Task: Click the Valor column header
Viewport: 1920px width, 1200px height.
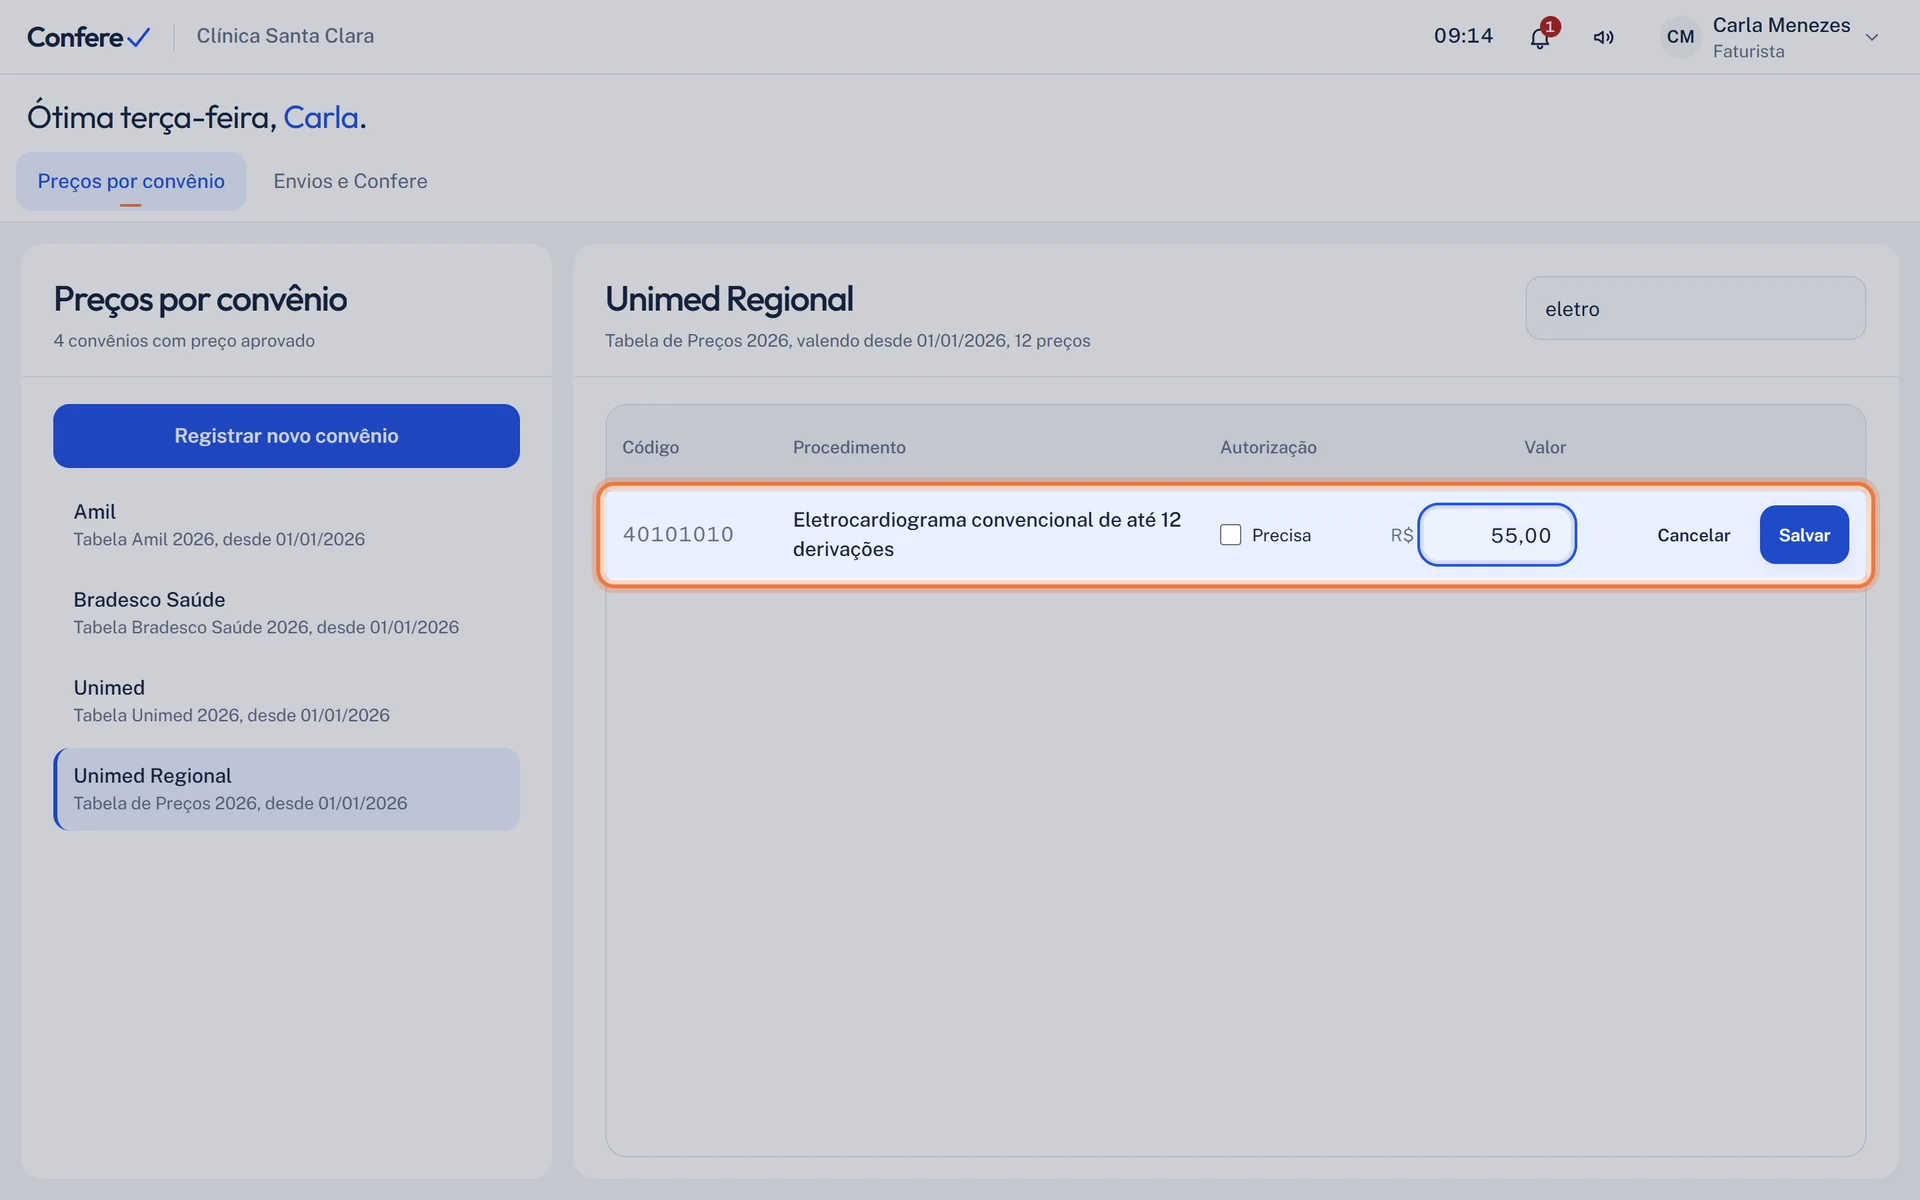Action: click(1545, 447)
